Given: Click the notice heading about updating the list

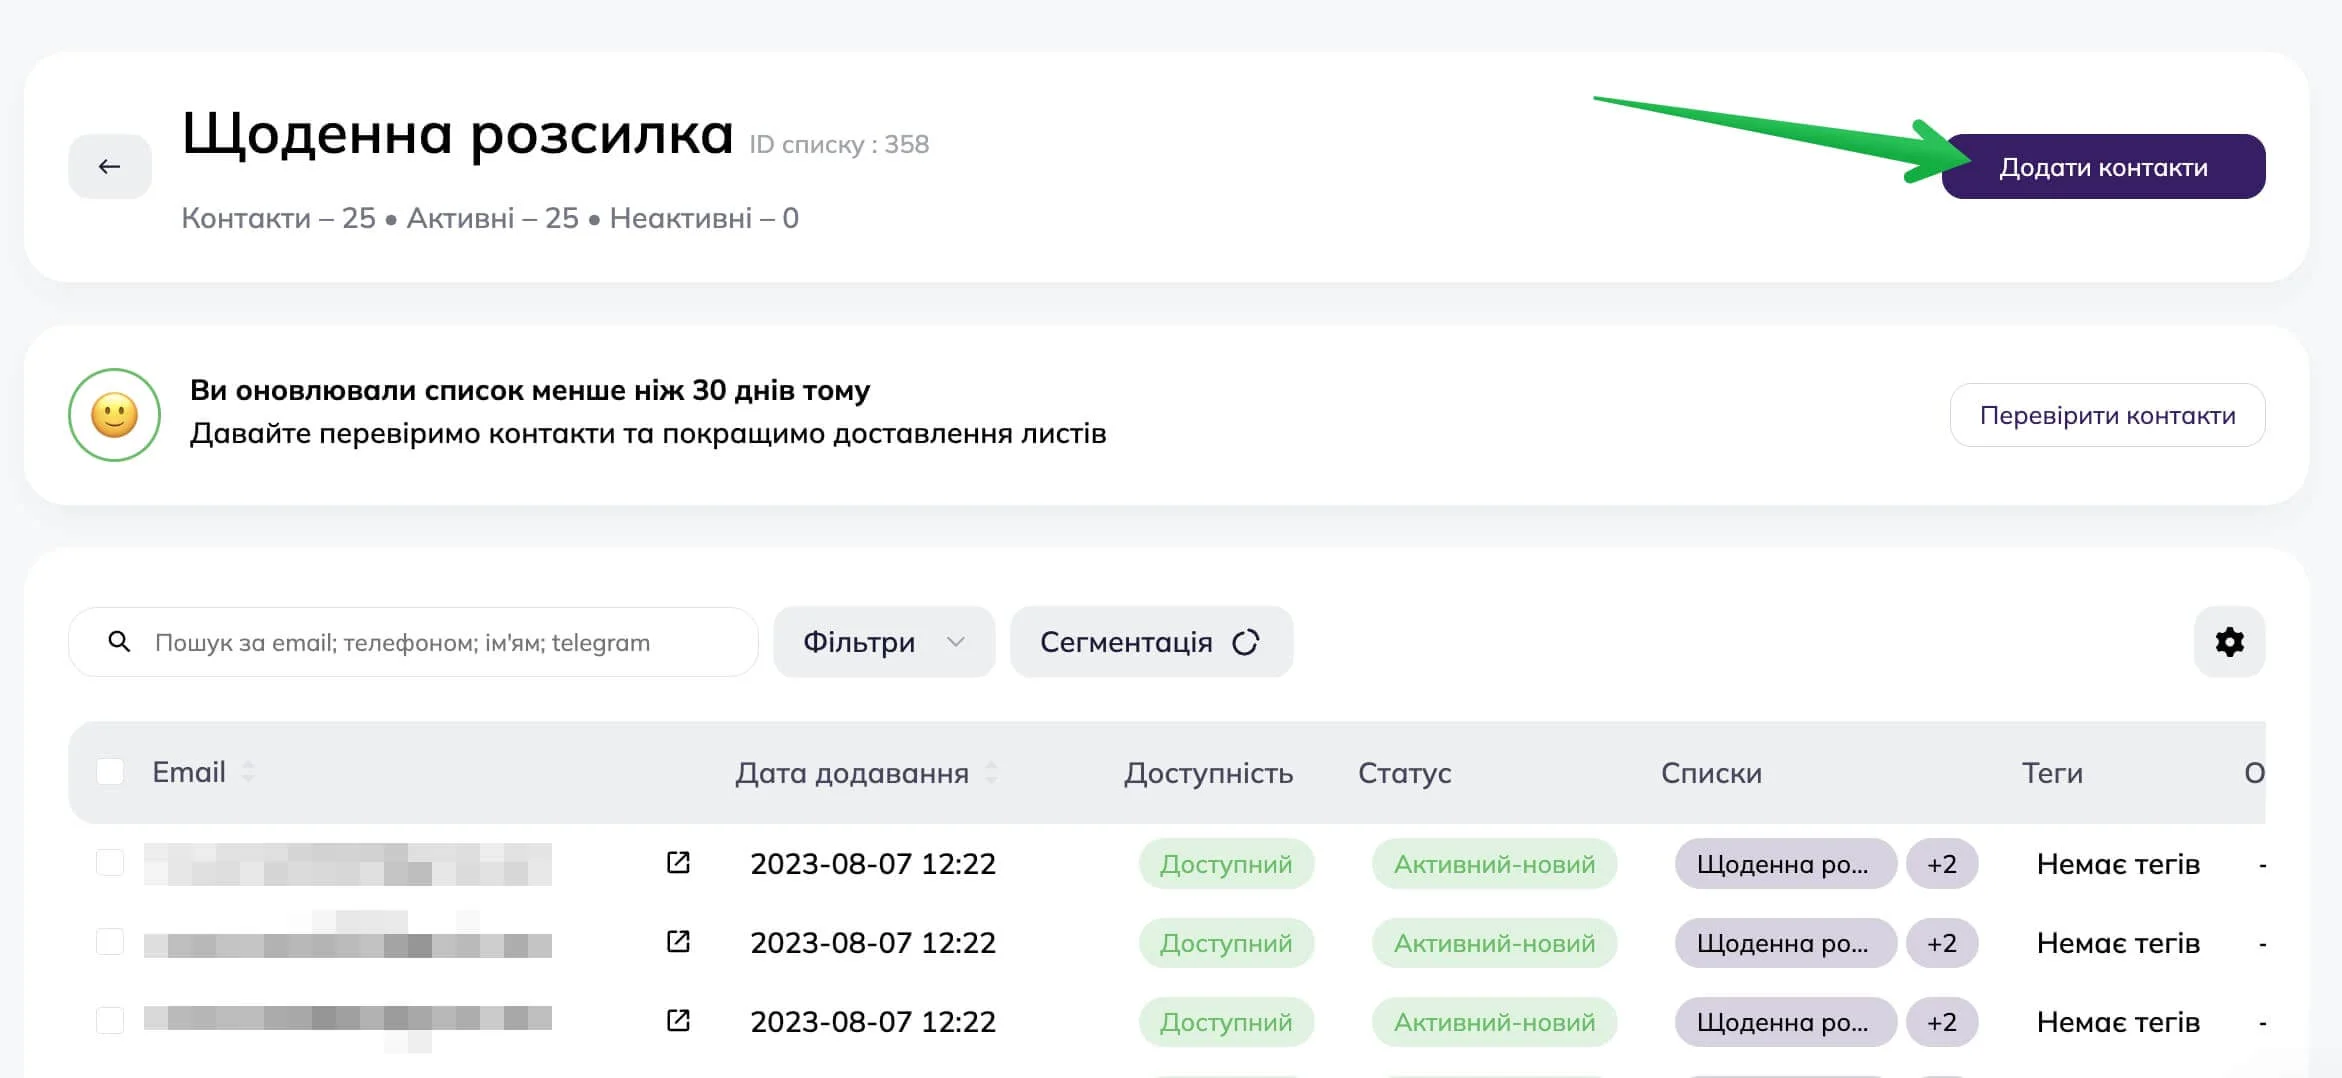Looking at the screenshot, I should 530,390.
